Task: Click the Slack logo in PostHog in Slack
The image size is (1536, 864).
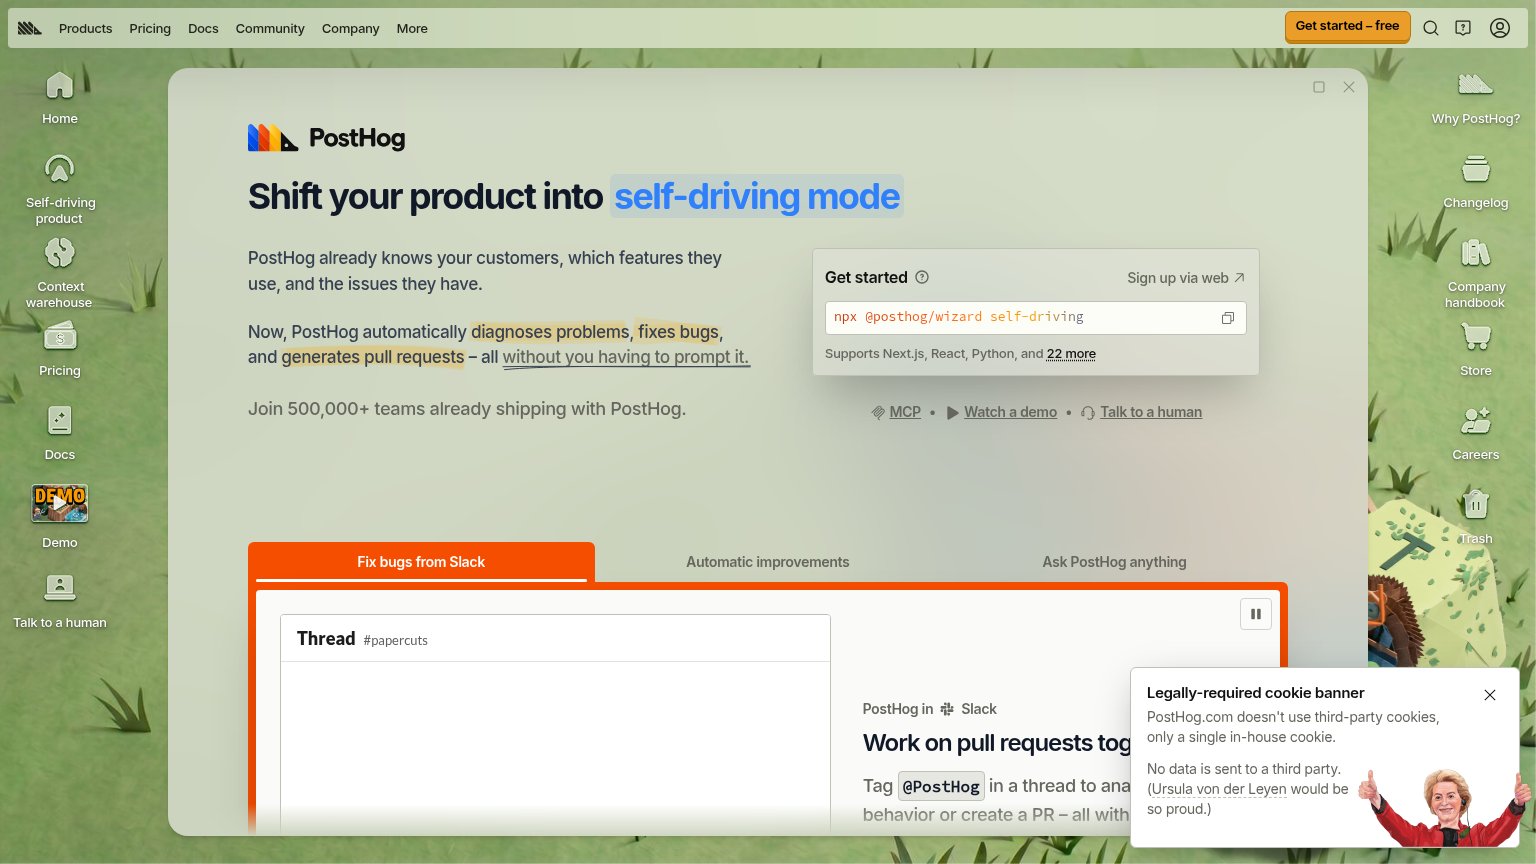Action: click(x=947, y=709)
